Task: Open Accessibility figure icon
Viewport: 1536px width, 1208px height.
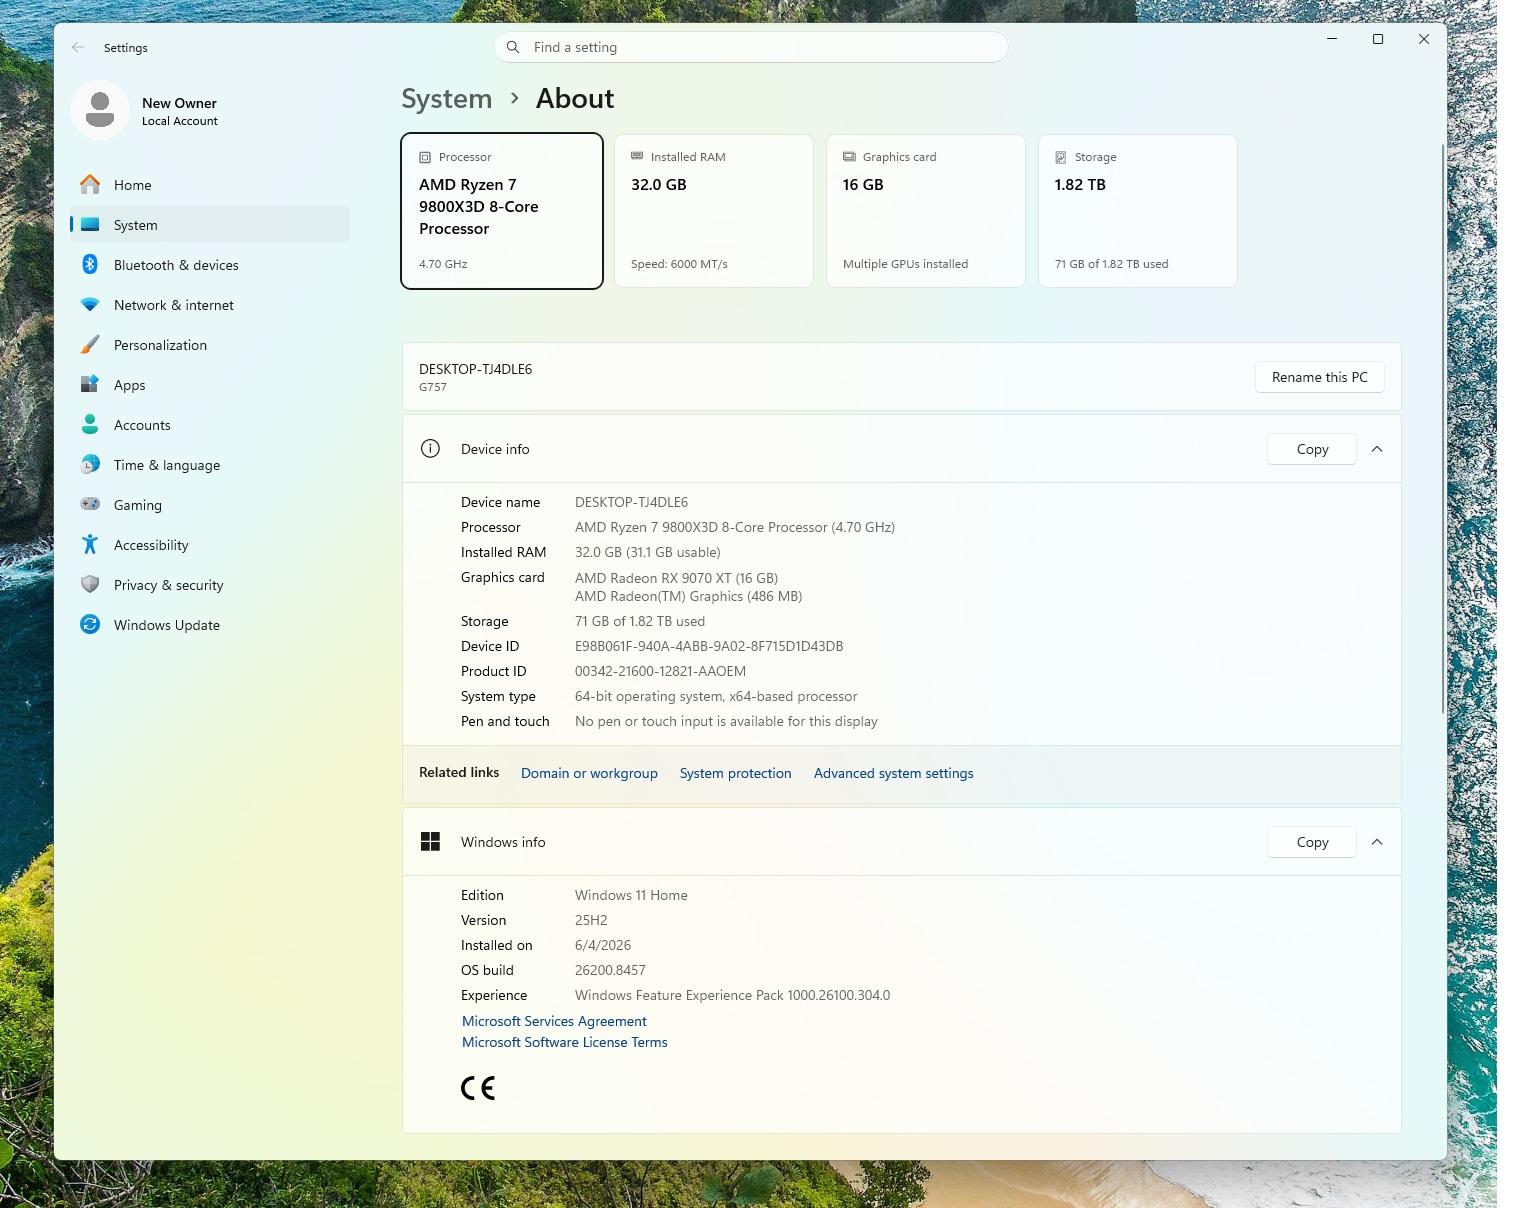Action: click(90, 545)
